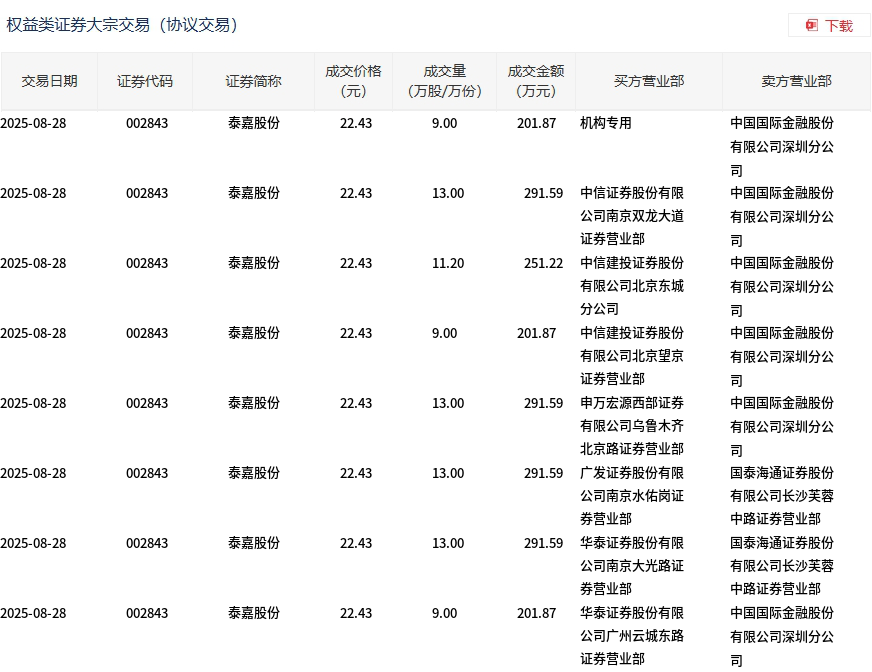
Task: Click the 成交量(万股/万份) column header
Action: (444, 81)
